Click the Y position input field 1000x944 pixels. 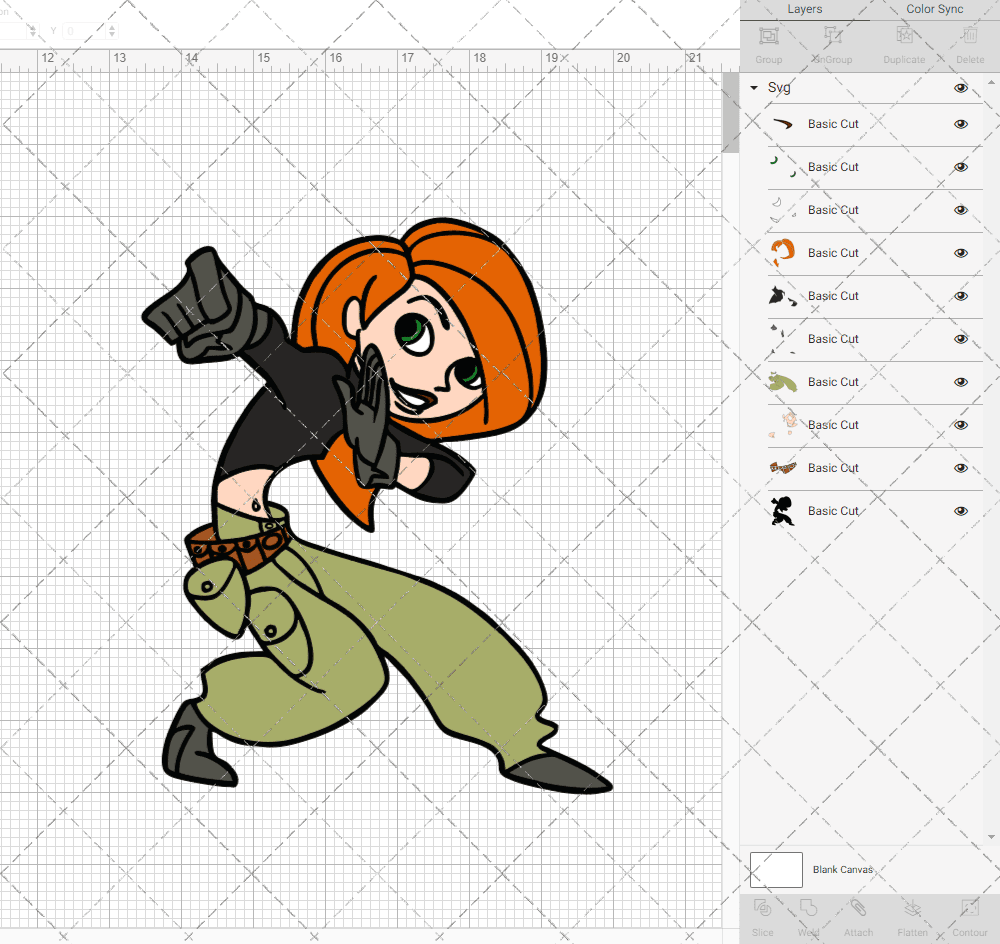click(82, 31)
